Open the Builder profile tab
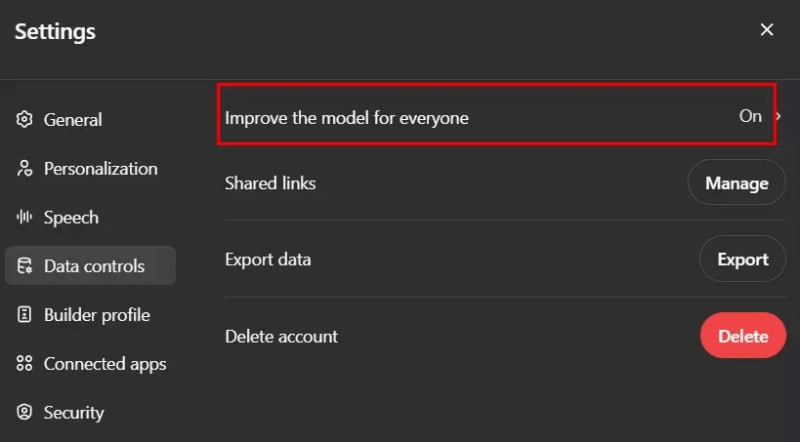This screenshot has width=800, height=442. click(97, 316)
